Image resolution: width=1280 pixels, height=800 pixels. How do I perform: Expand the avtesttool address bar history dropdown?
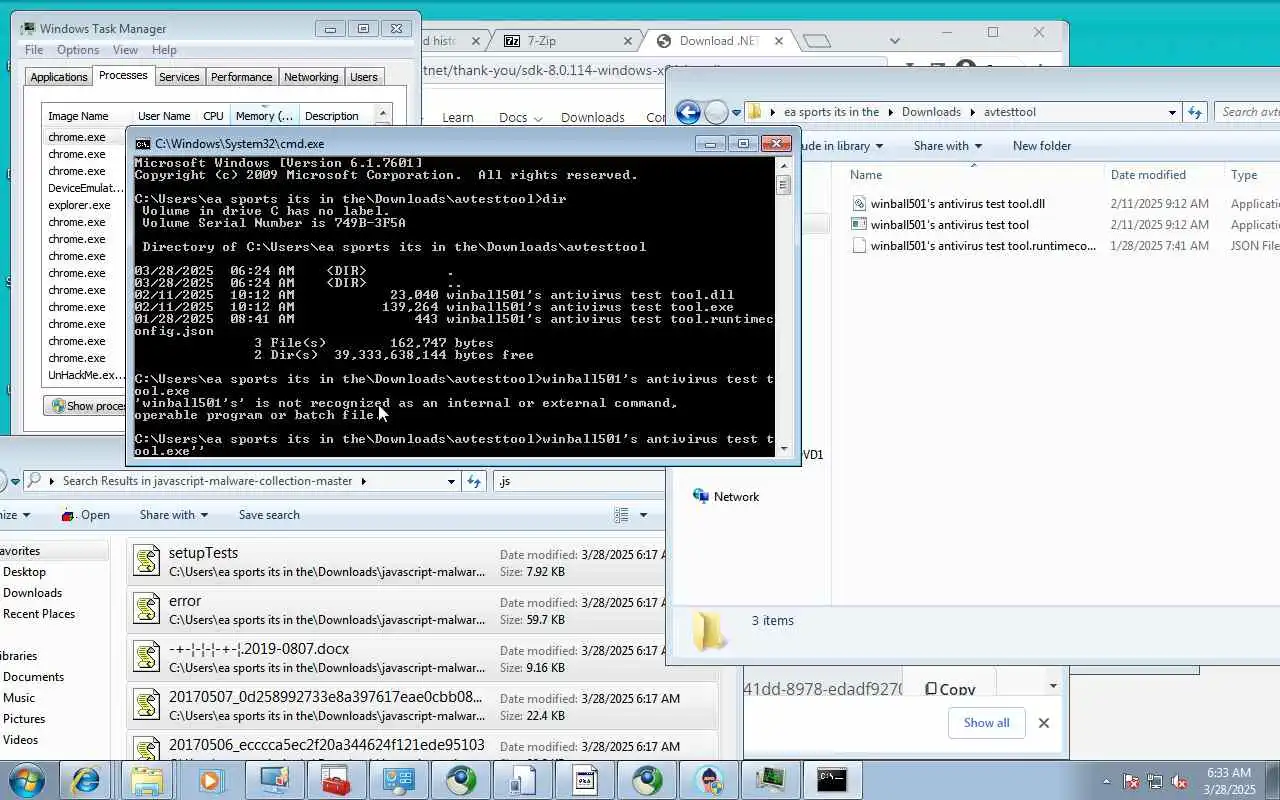(x=1172, y=112)
